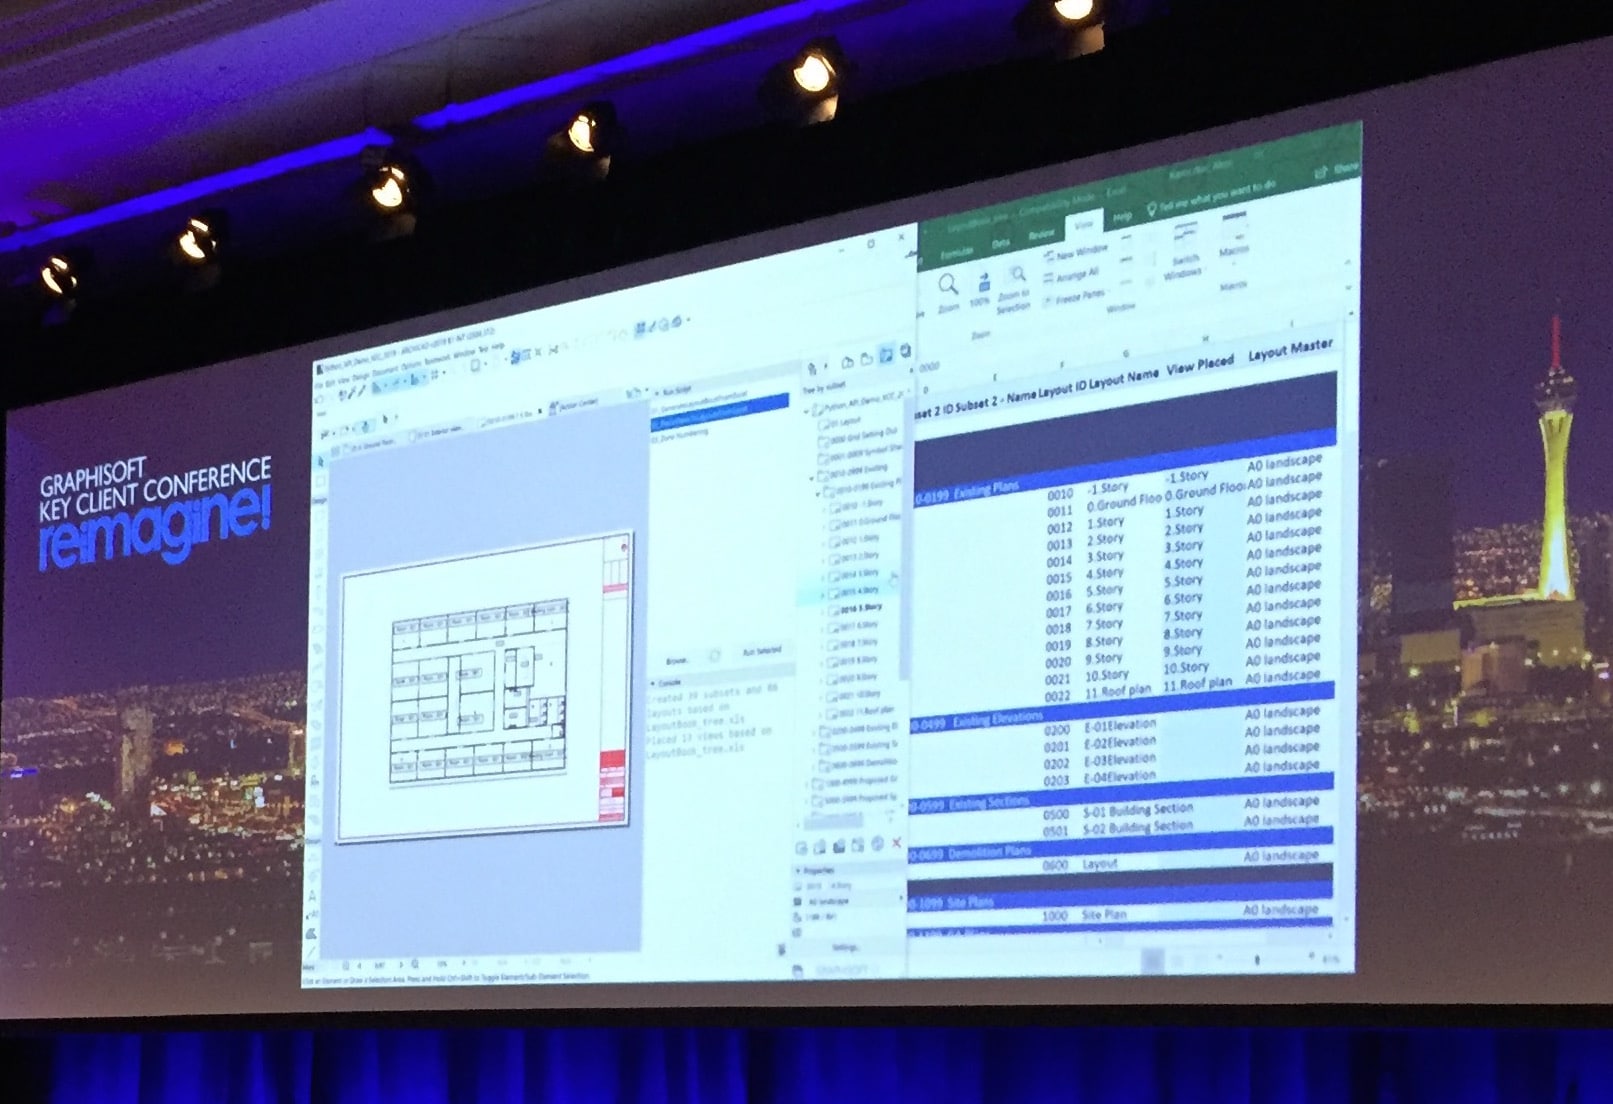Click layout ID cell 0016
1613x1104 pixels.
1059,596
